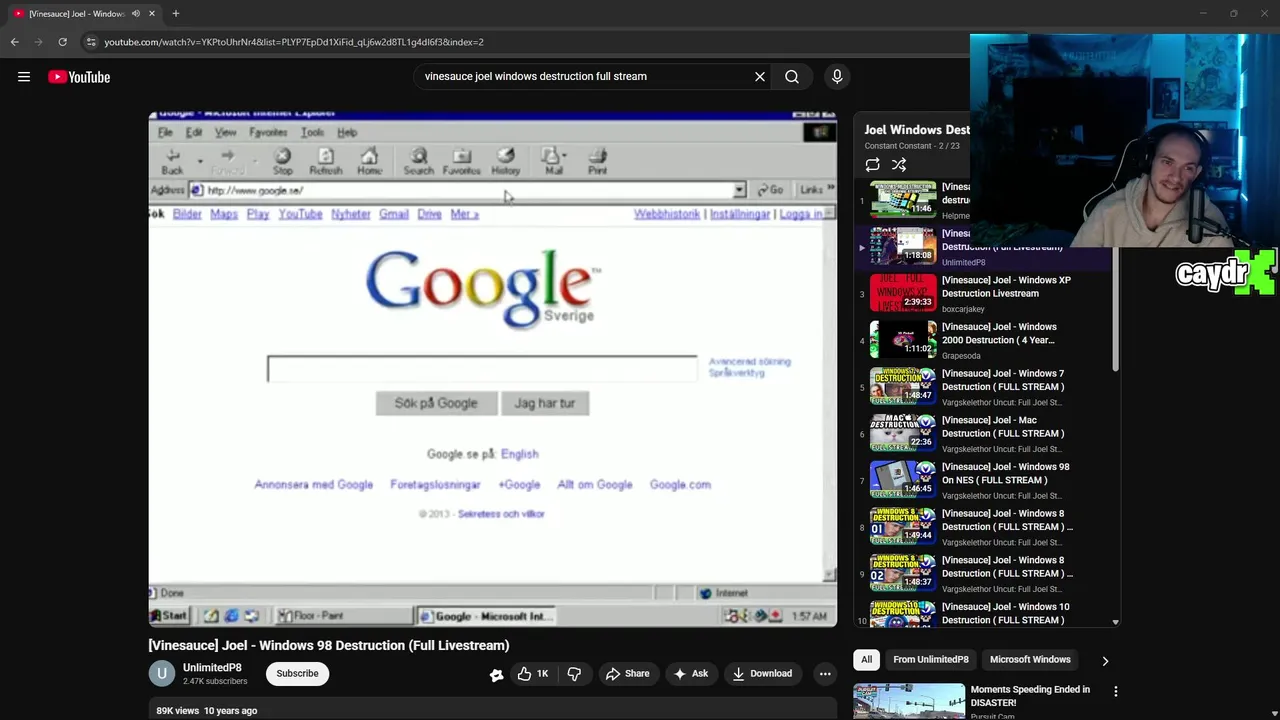Click the UnlimitedP8 channel name
Image resolution: width=1280 pixels, height=720 pixels.
click(x=212, y=668)
